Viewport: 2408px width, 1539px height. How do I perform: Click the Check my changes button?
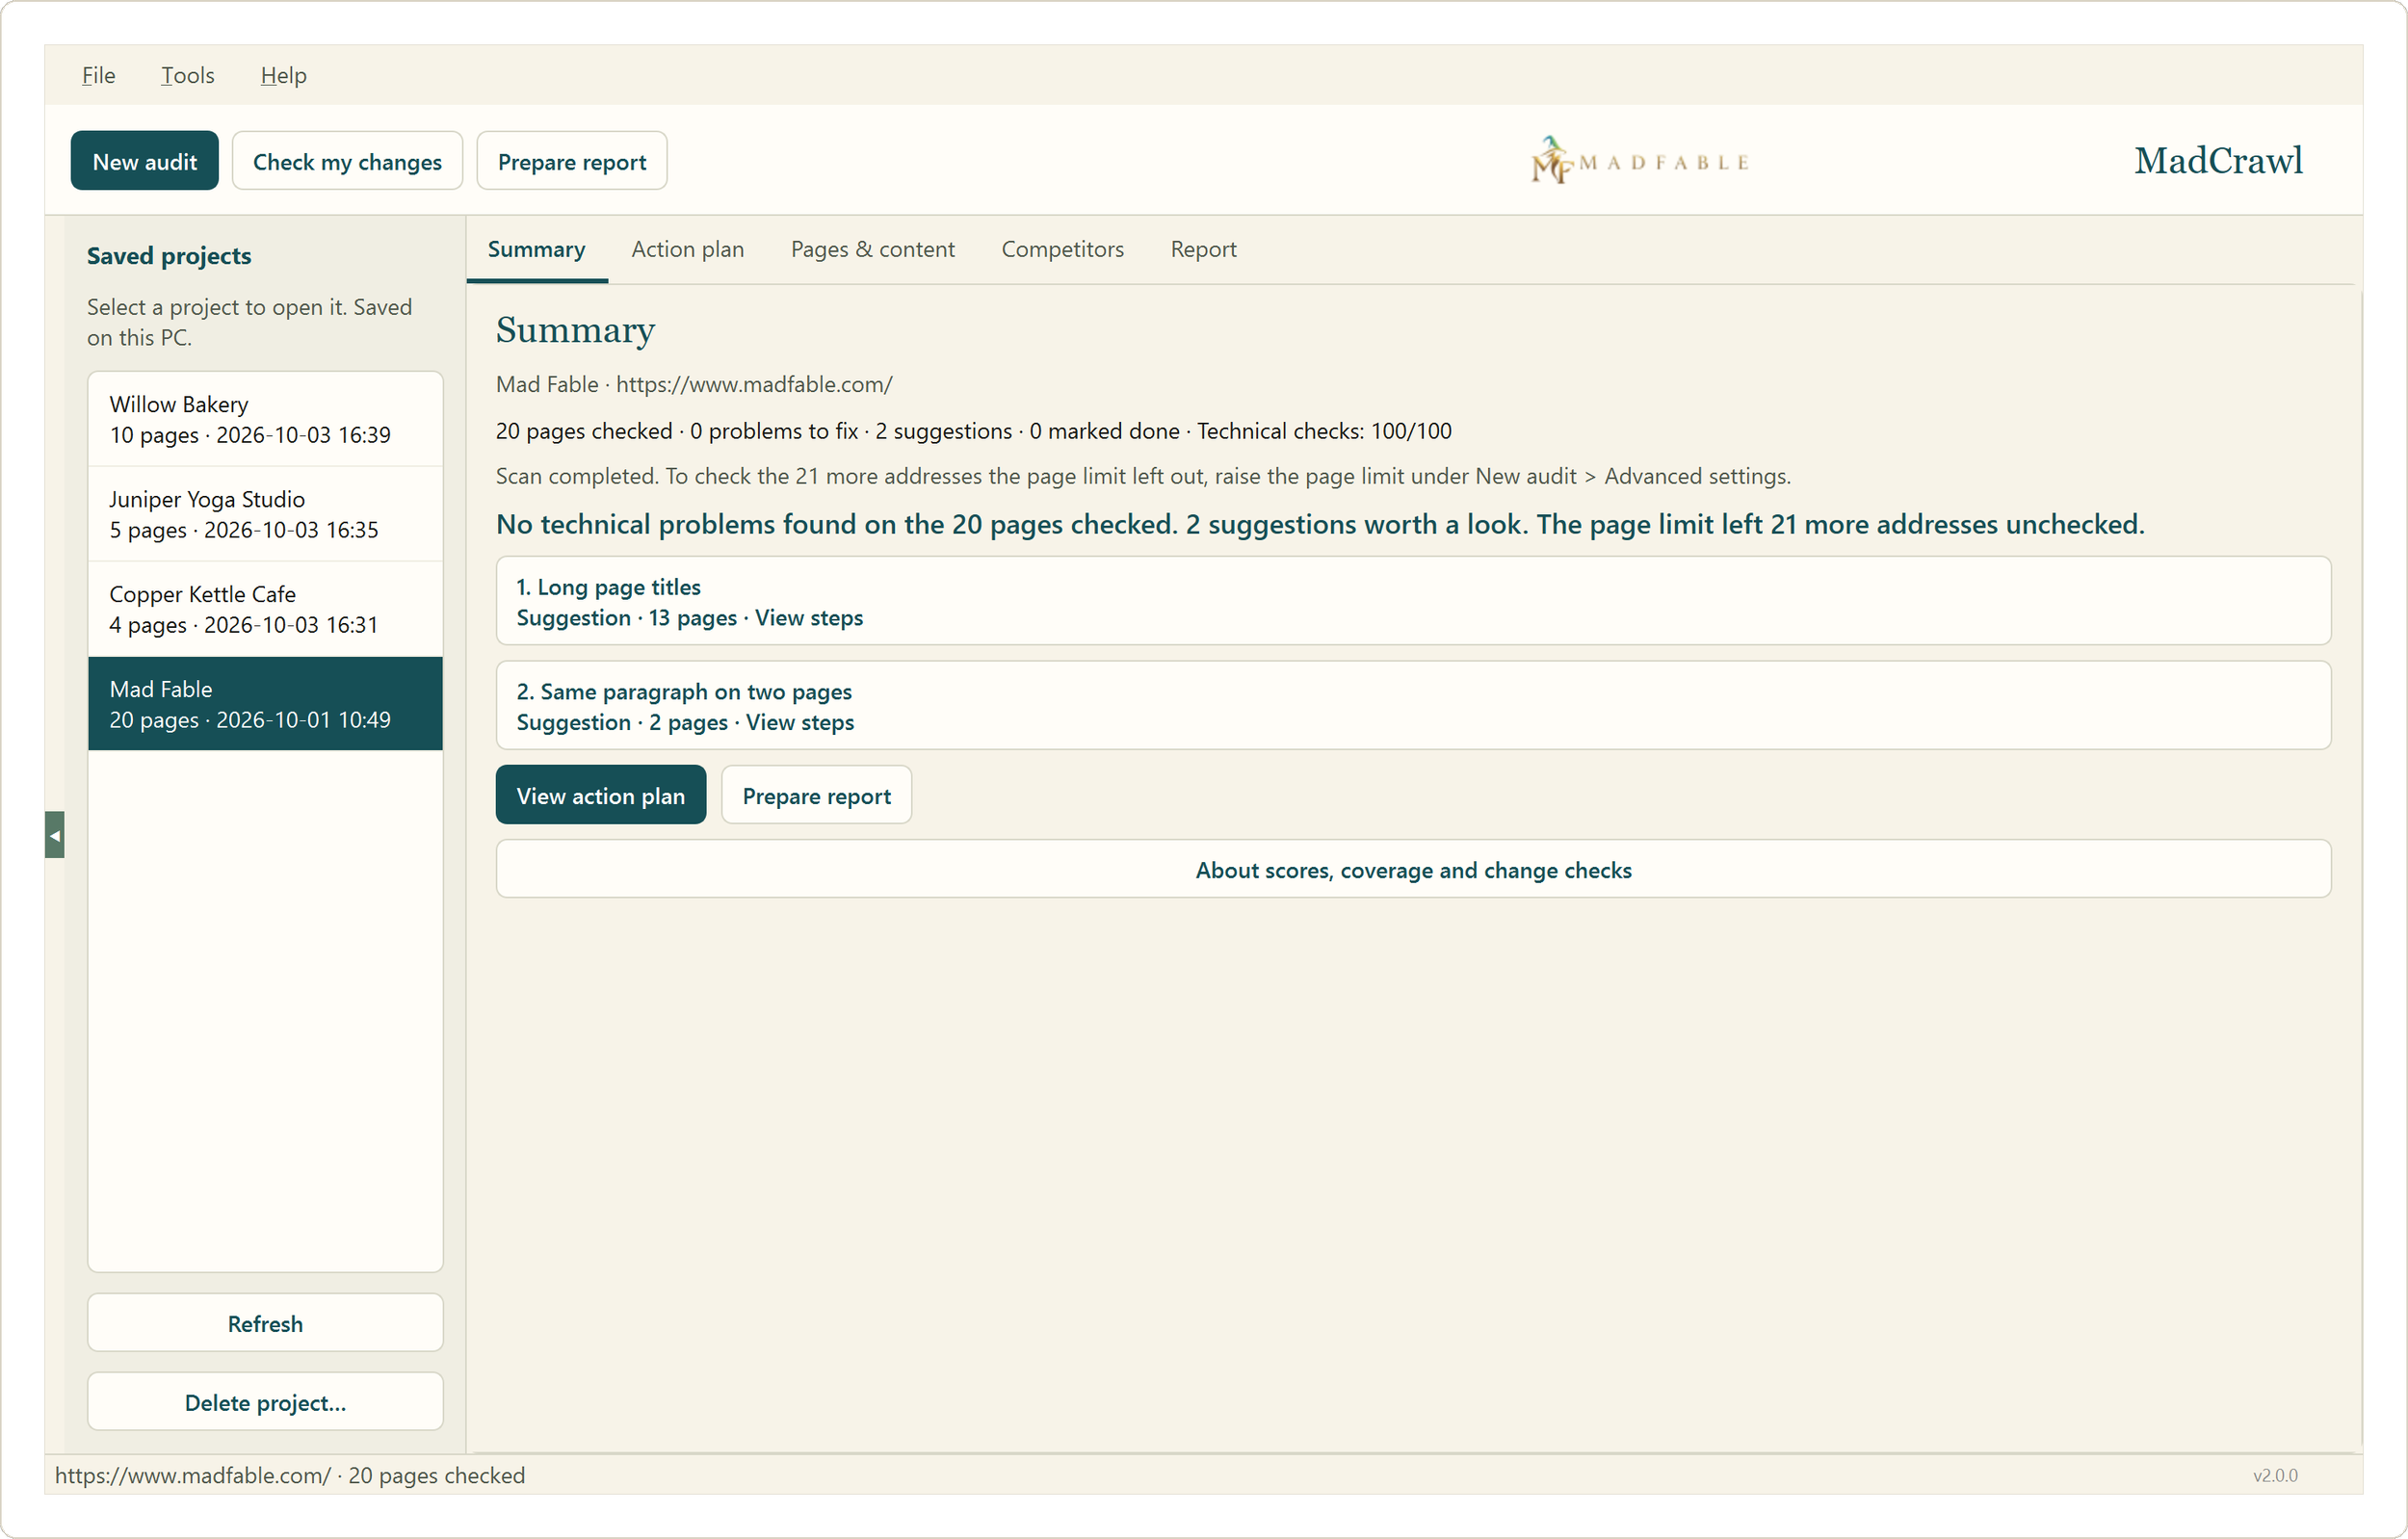coord(347,161)
